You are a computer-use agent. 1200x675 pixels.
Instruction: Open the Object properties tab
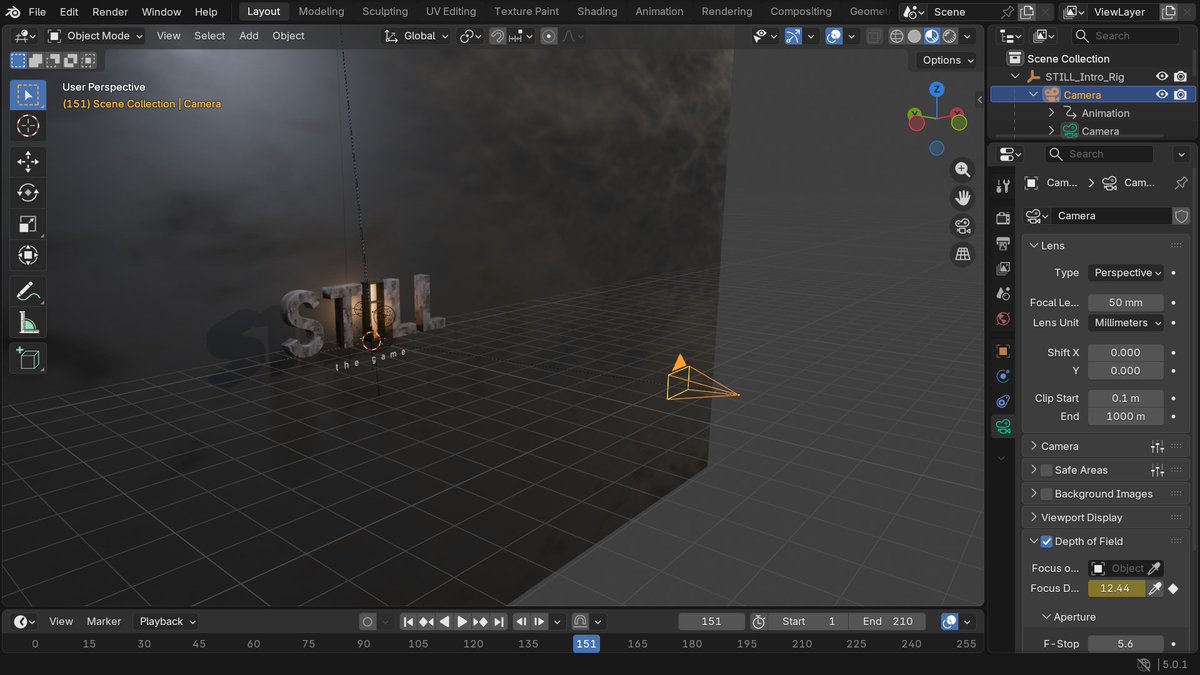(1003, 351)
